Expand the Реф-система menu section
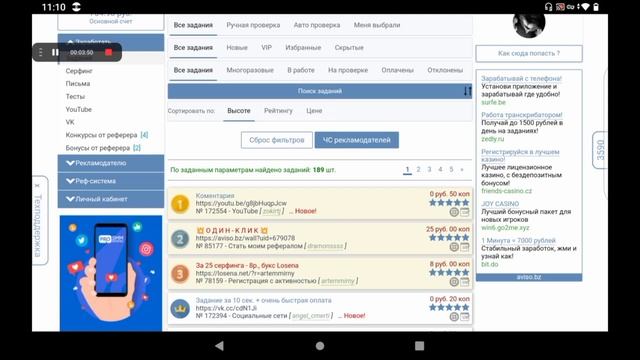 pos(111,181)
